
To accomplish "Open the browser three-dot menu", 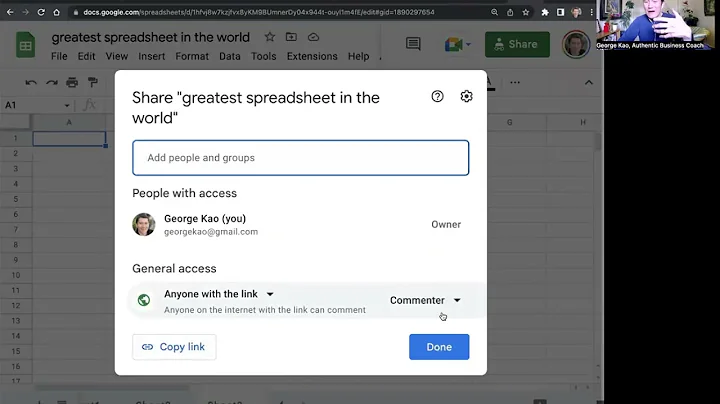I will pyautogui.click(x=591, y=12).
